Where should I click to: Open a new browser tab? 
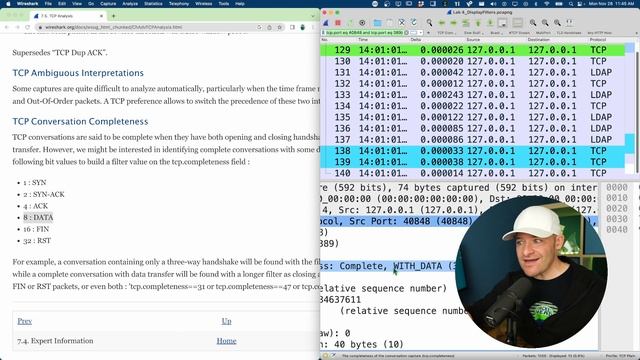(x=113, y=16)
